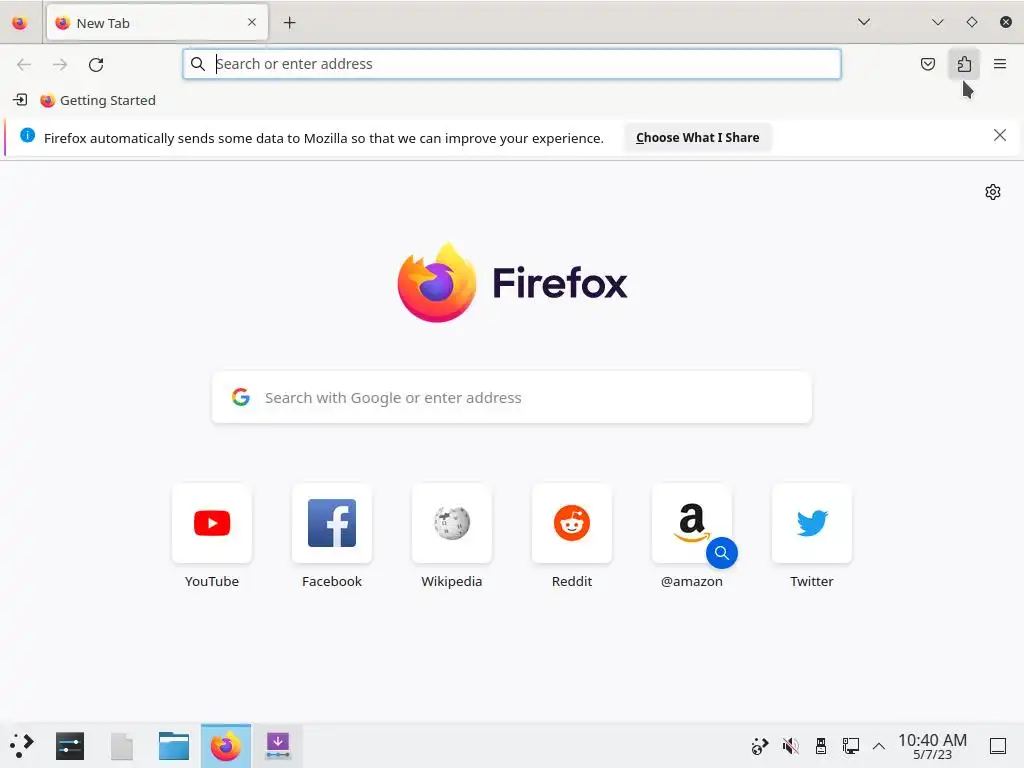Click the system tray updates icon
This screenshot has width=1024, height=768.
(760, 746)
